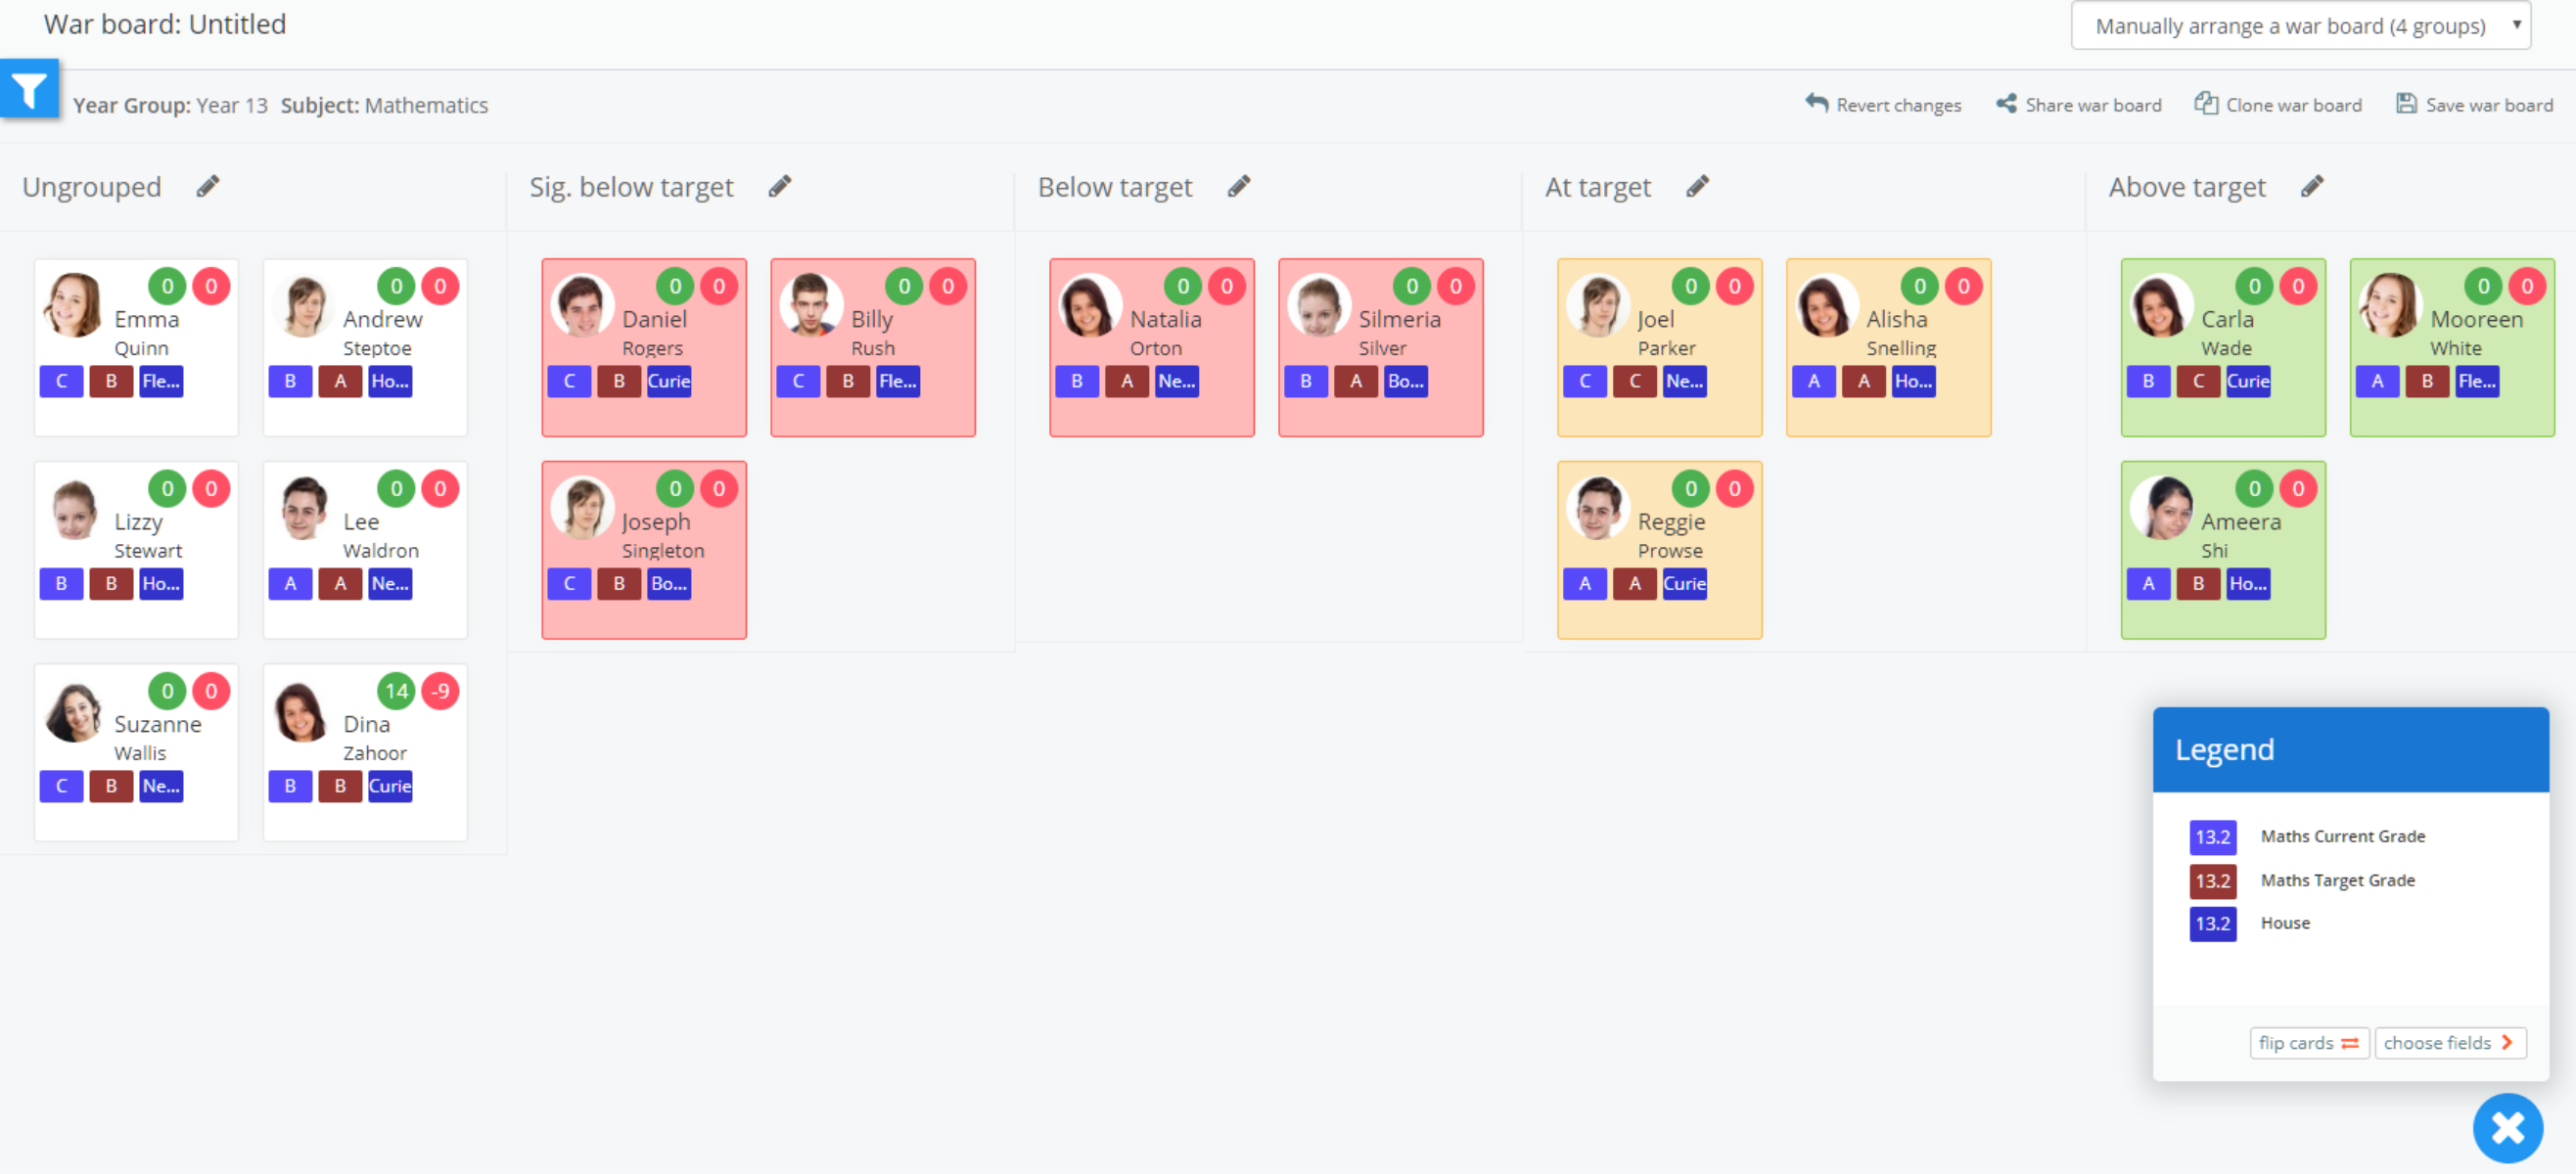Close legend with blue X circle
2576x1174 pixels.
(2507, 1127)
